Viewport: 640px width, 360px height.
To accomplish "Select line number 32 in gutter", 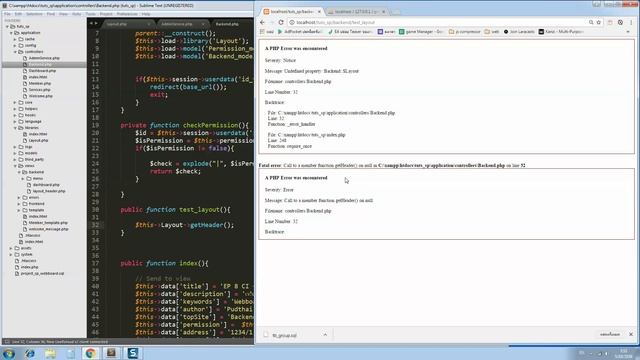I will (x=96, y=225).
